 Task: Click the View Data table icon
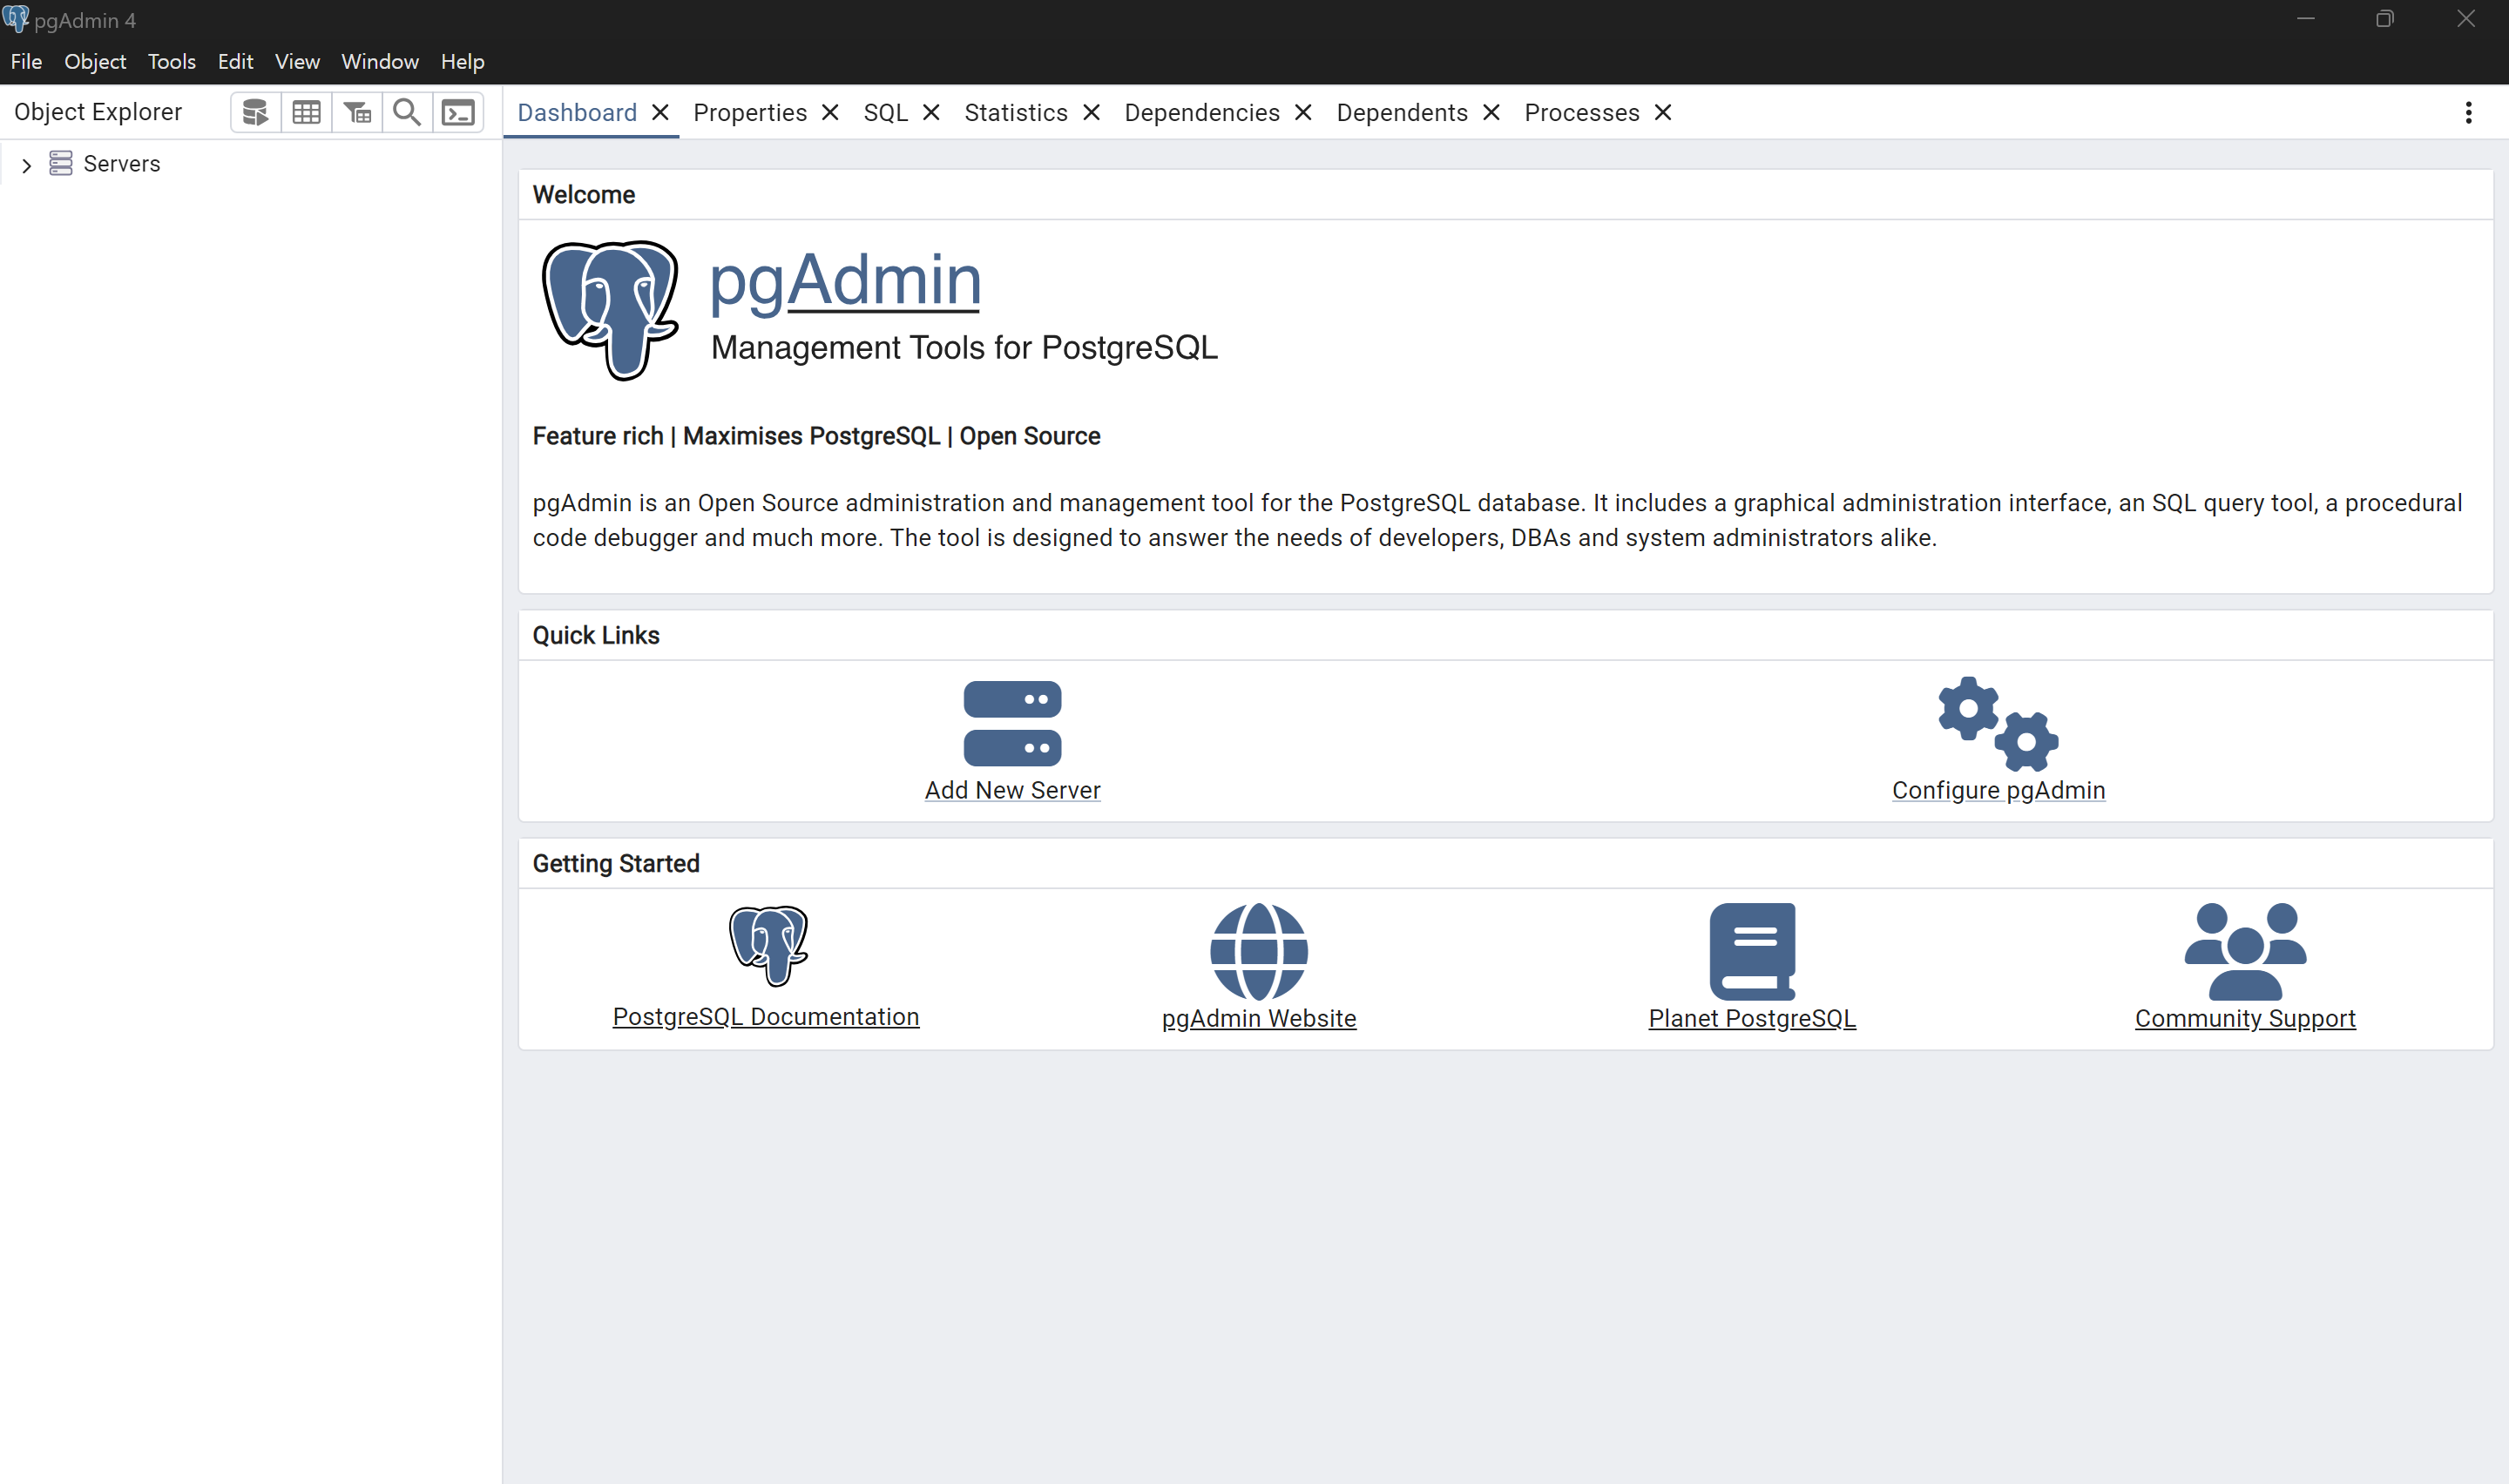point(306,112)
